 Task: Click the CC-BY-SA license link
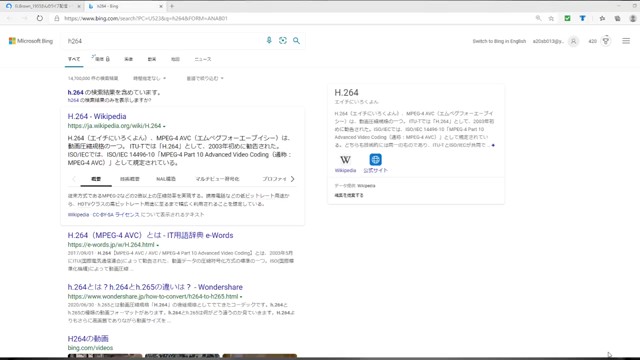point(116,215)
